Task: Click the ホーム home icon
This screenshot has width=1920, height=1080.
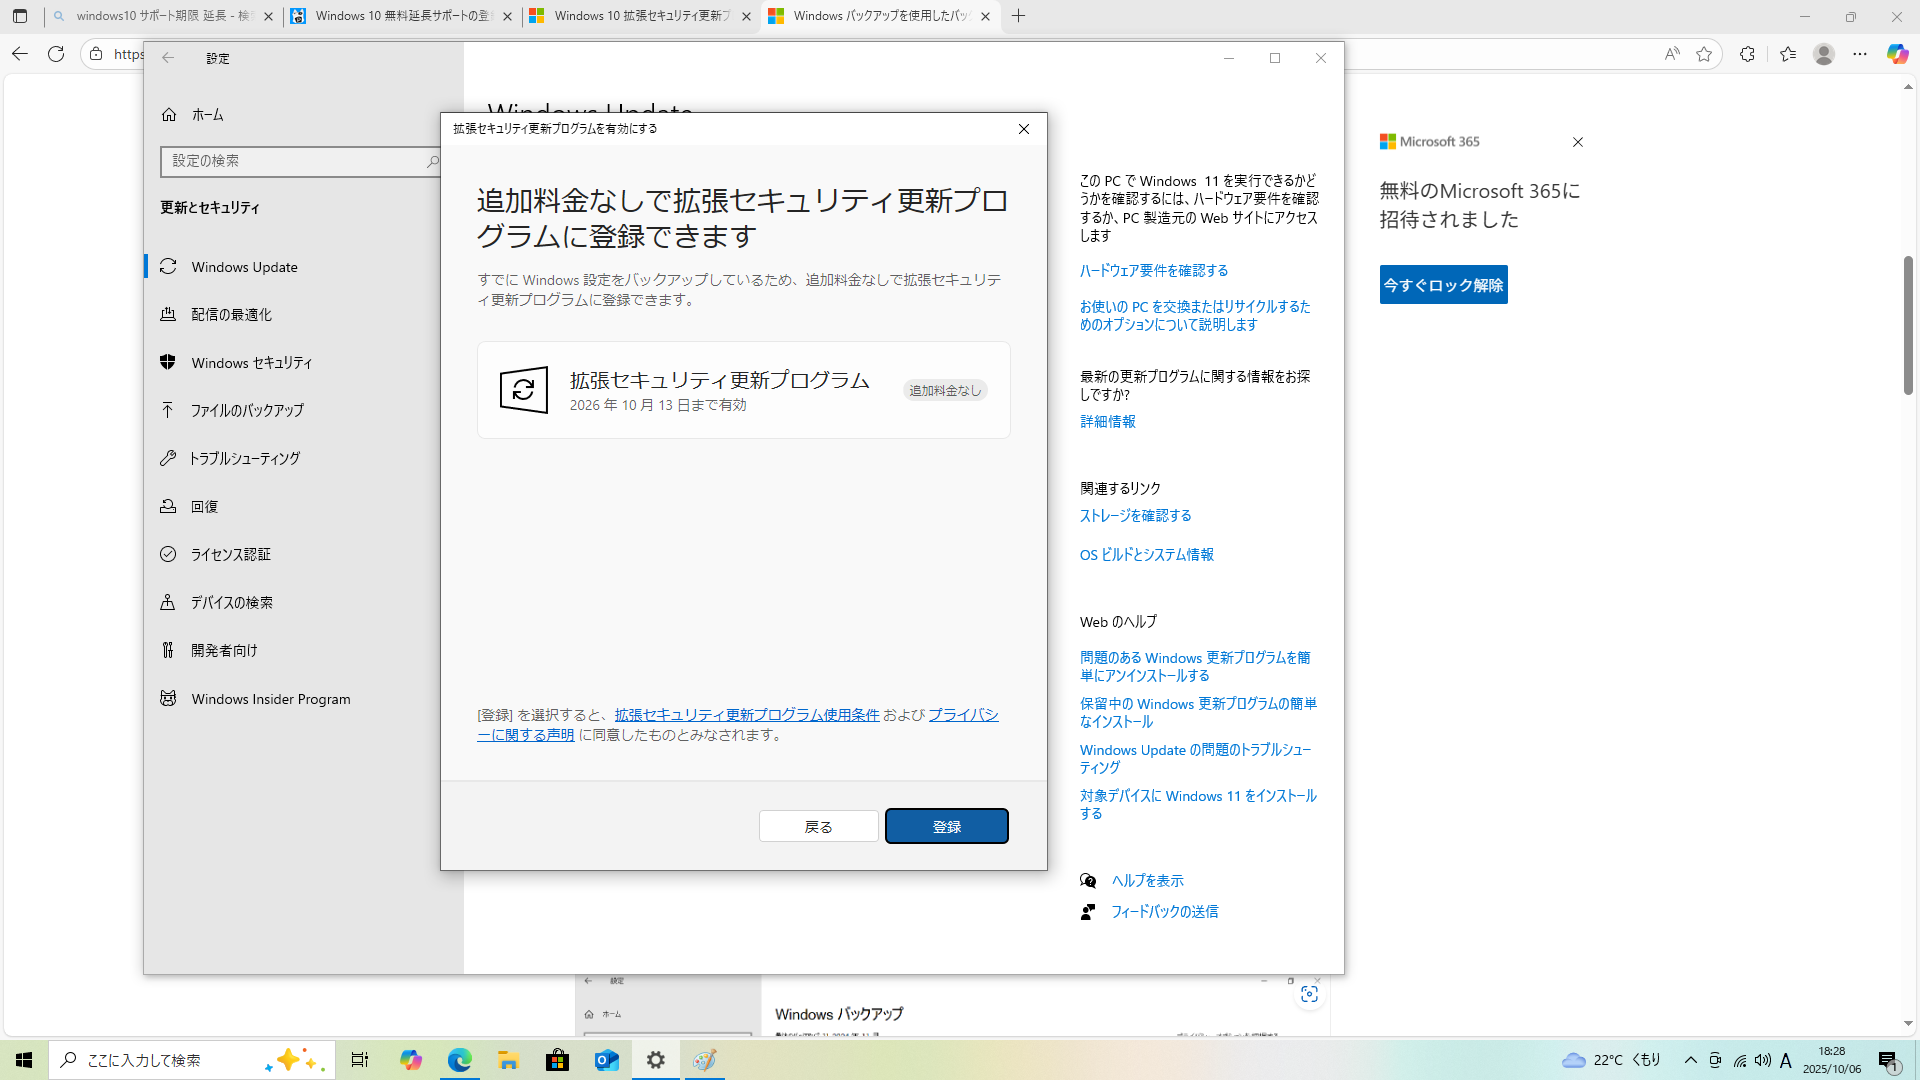Action: (169, 115)
